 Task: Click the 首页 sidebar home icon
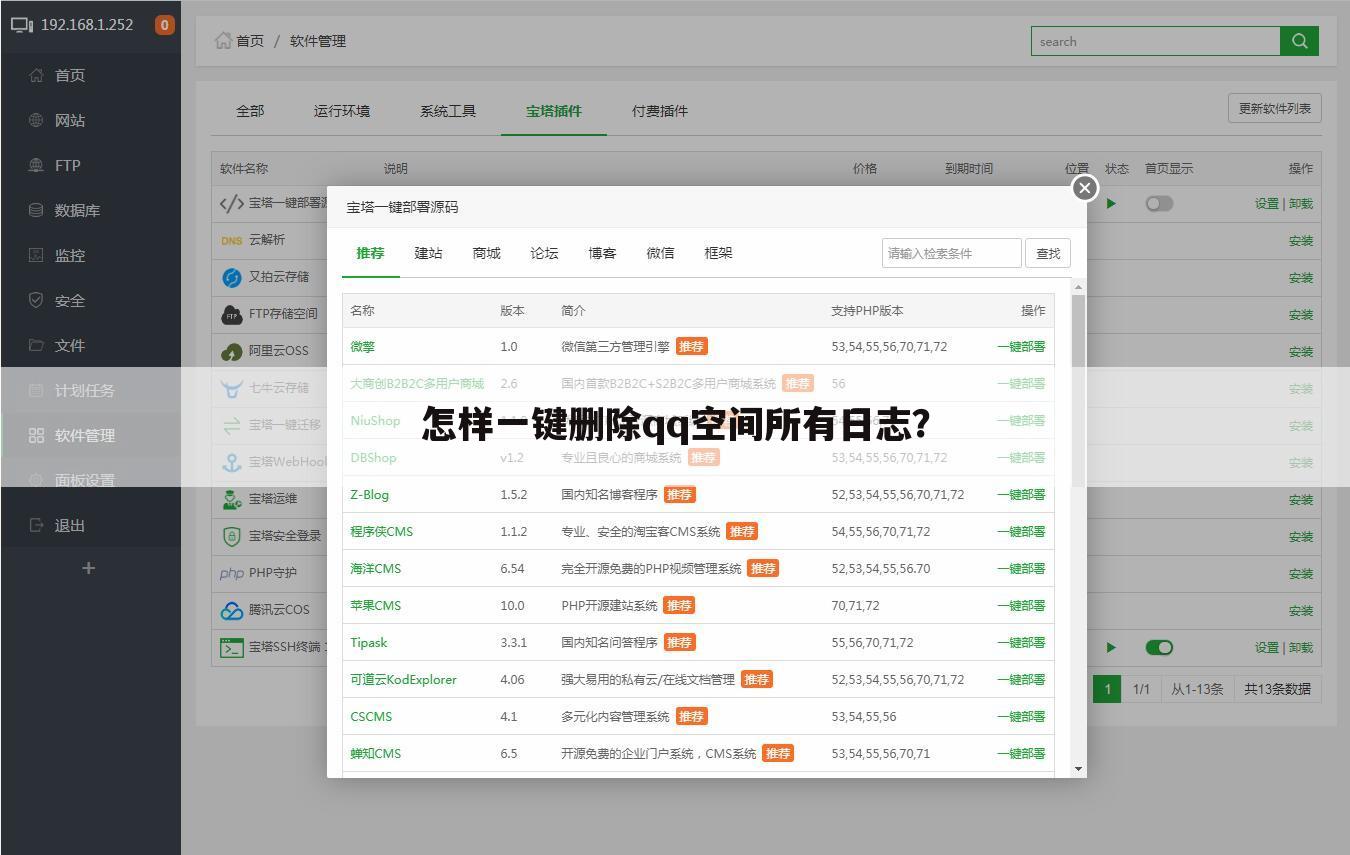[36, 75]
